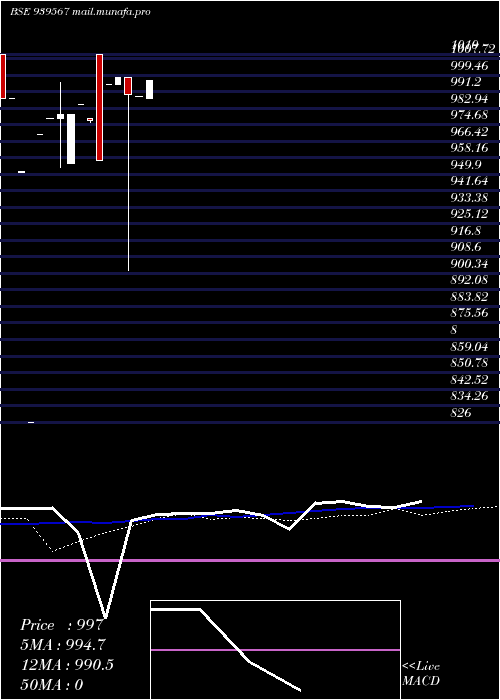Screen dimensions: 500x700
Task: Select the 999.46 price axis label
Action: [469, 66]
